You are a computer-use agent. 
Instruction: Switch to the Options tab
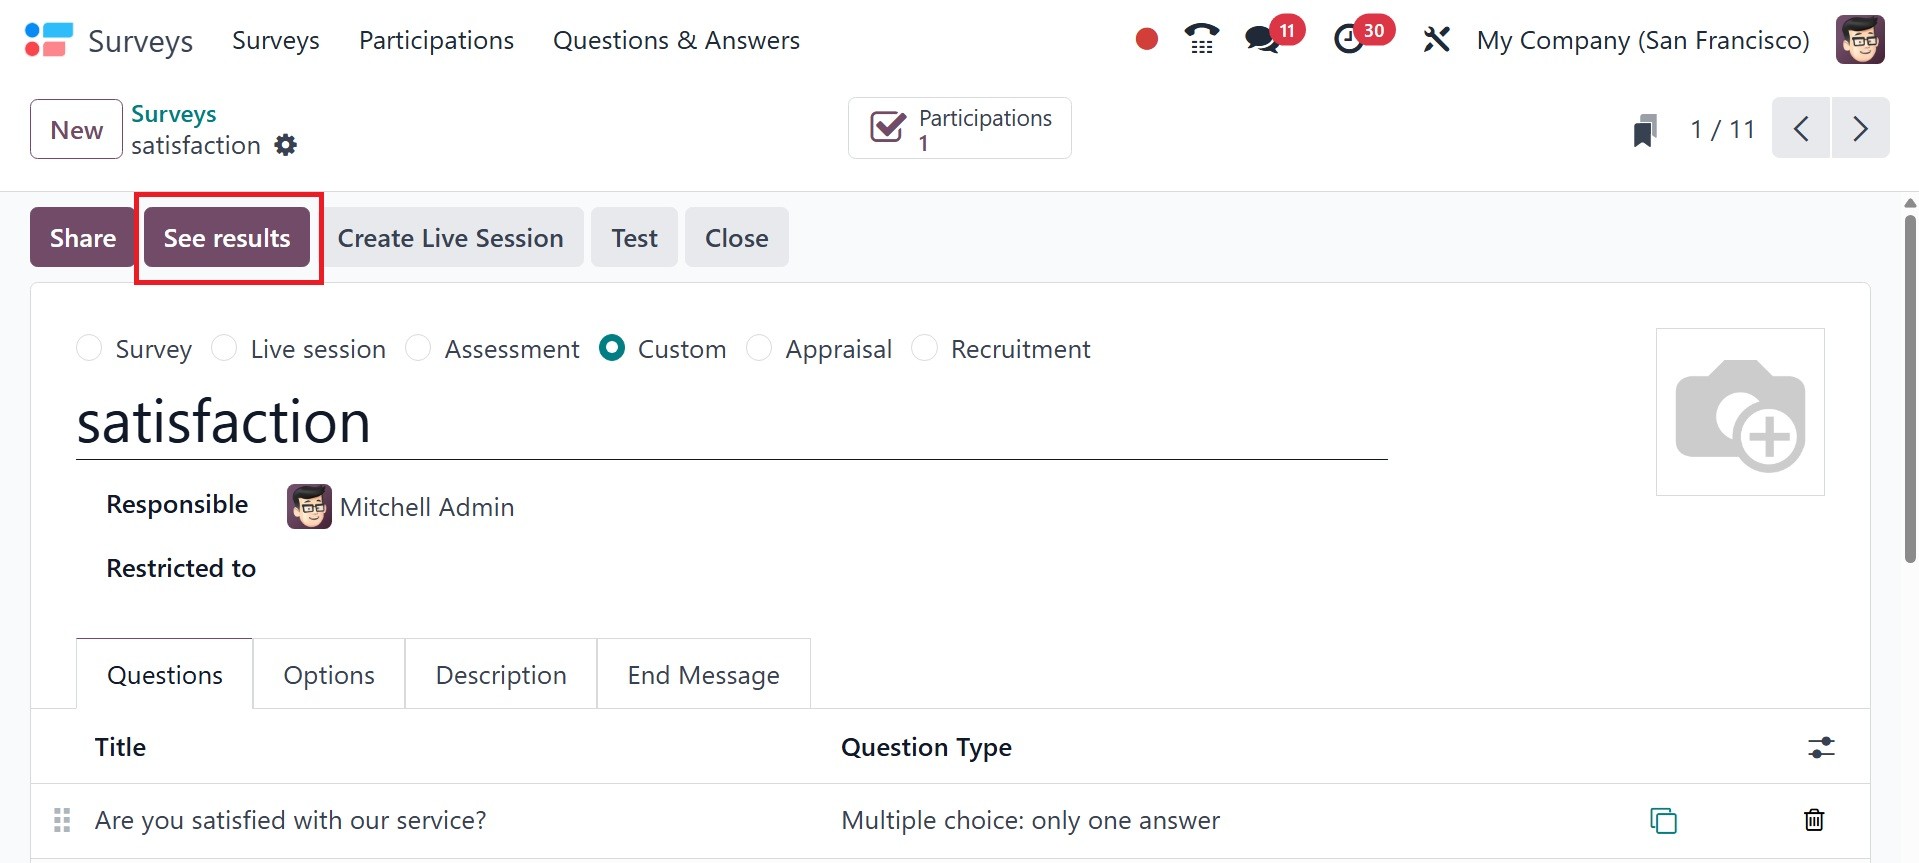(x=329, y=675)
